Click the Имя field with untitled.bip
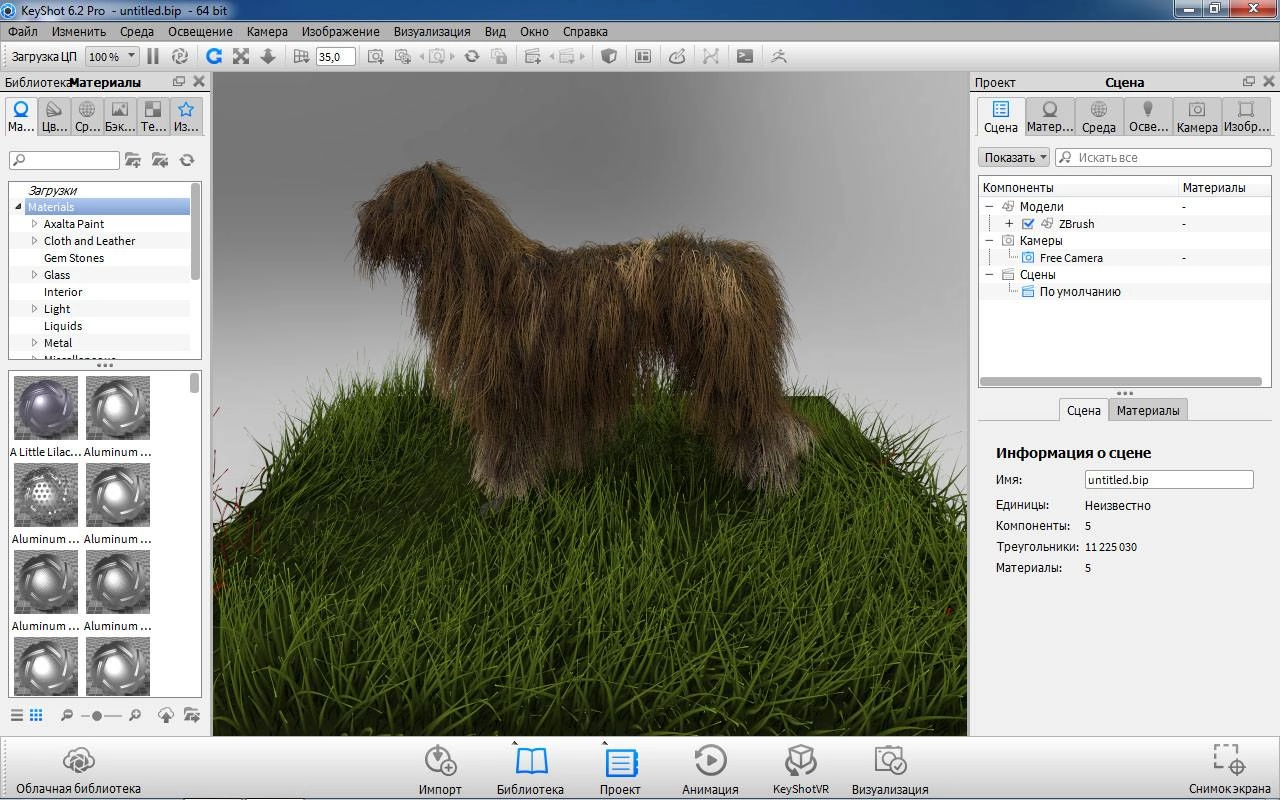Viewport: 1280px width, 800px height. pyautogui.click(x=1169, y=480)
